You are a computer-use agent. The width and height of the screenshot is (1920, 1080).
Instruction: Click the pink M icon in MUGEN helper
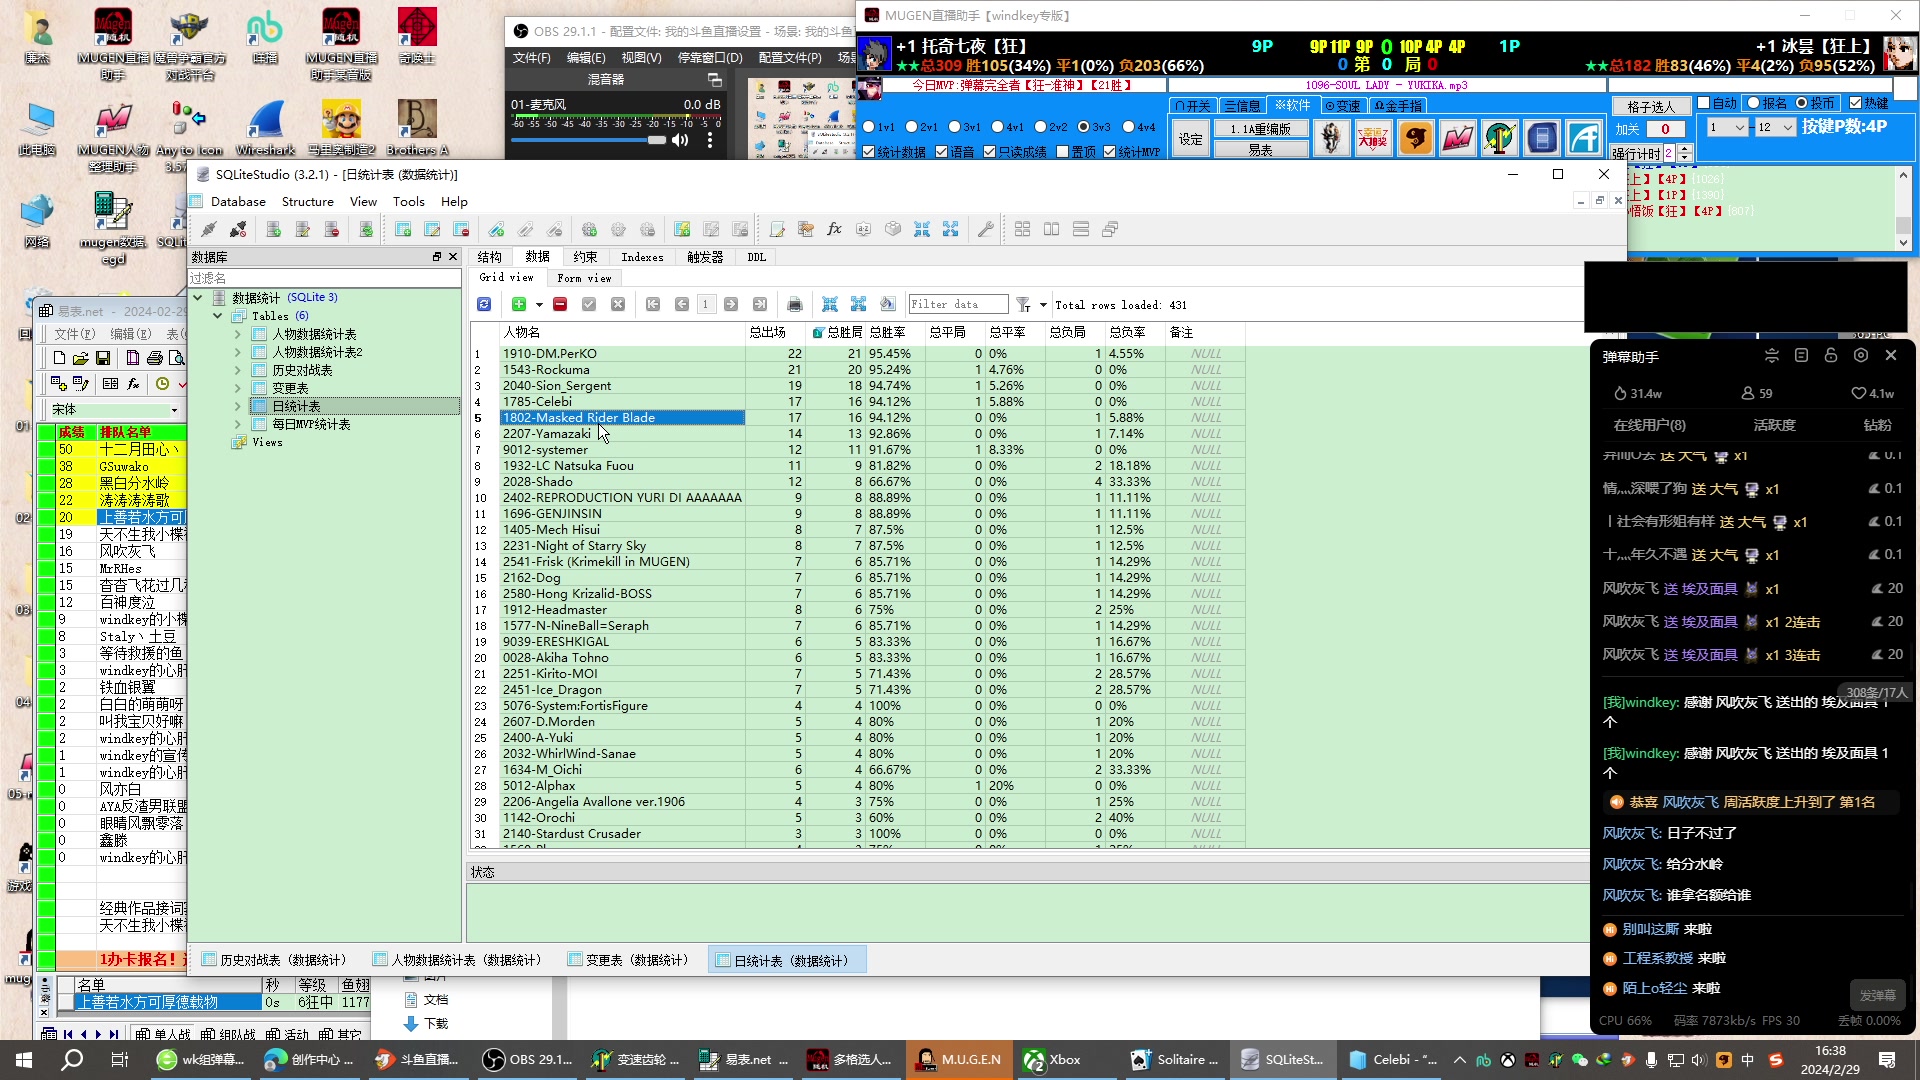1458,138
